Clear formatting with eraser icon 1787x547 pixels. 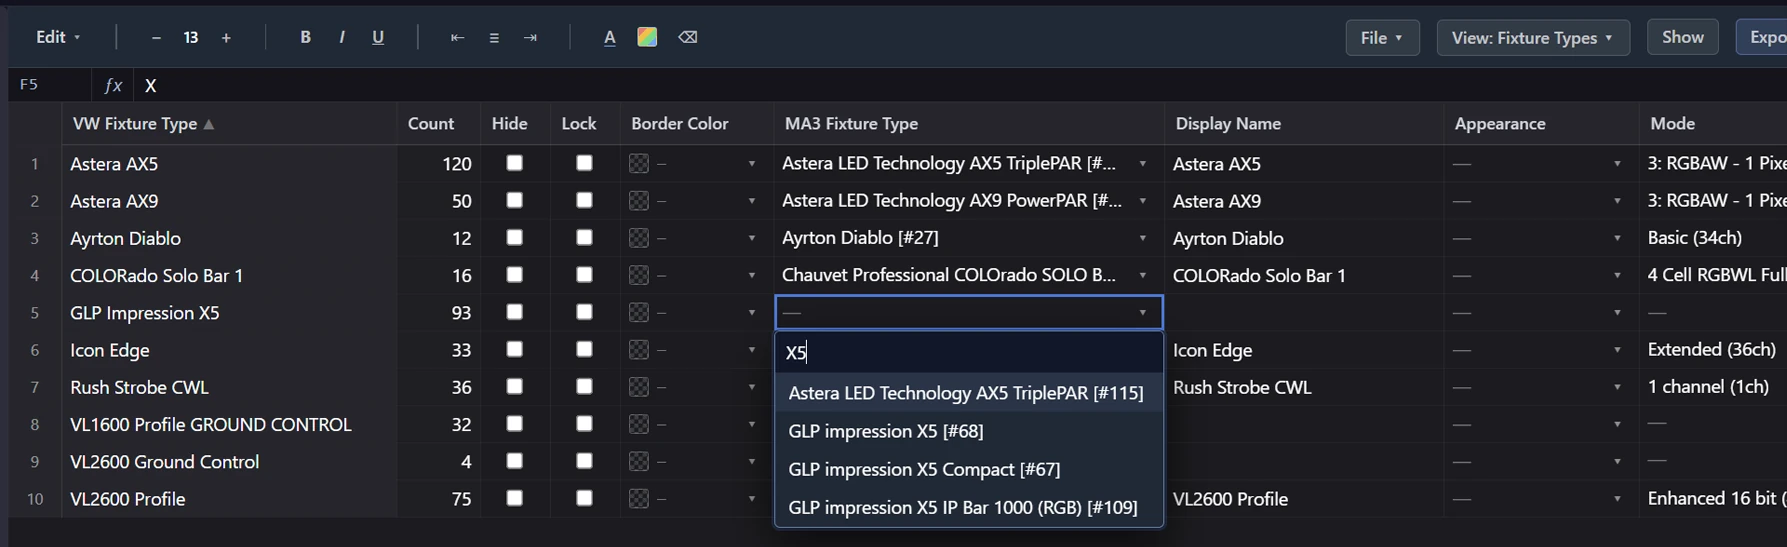pos(688,37)
